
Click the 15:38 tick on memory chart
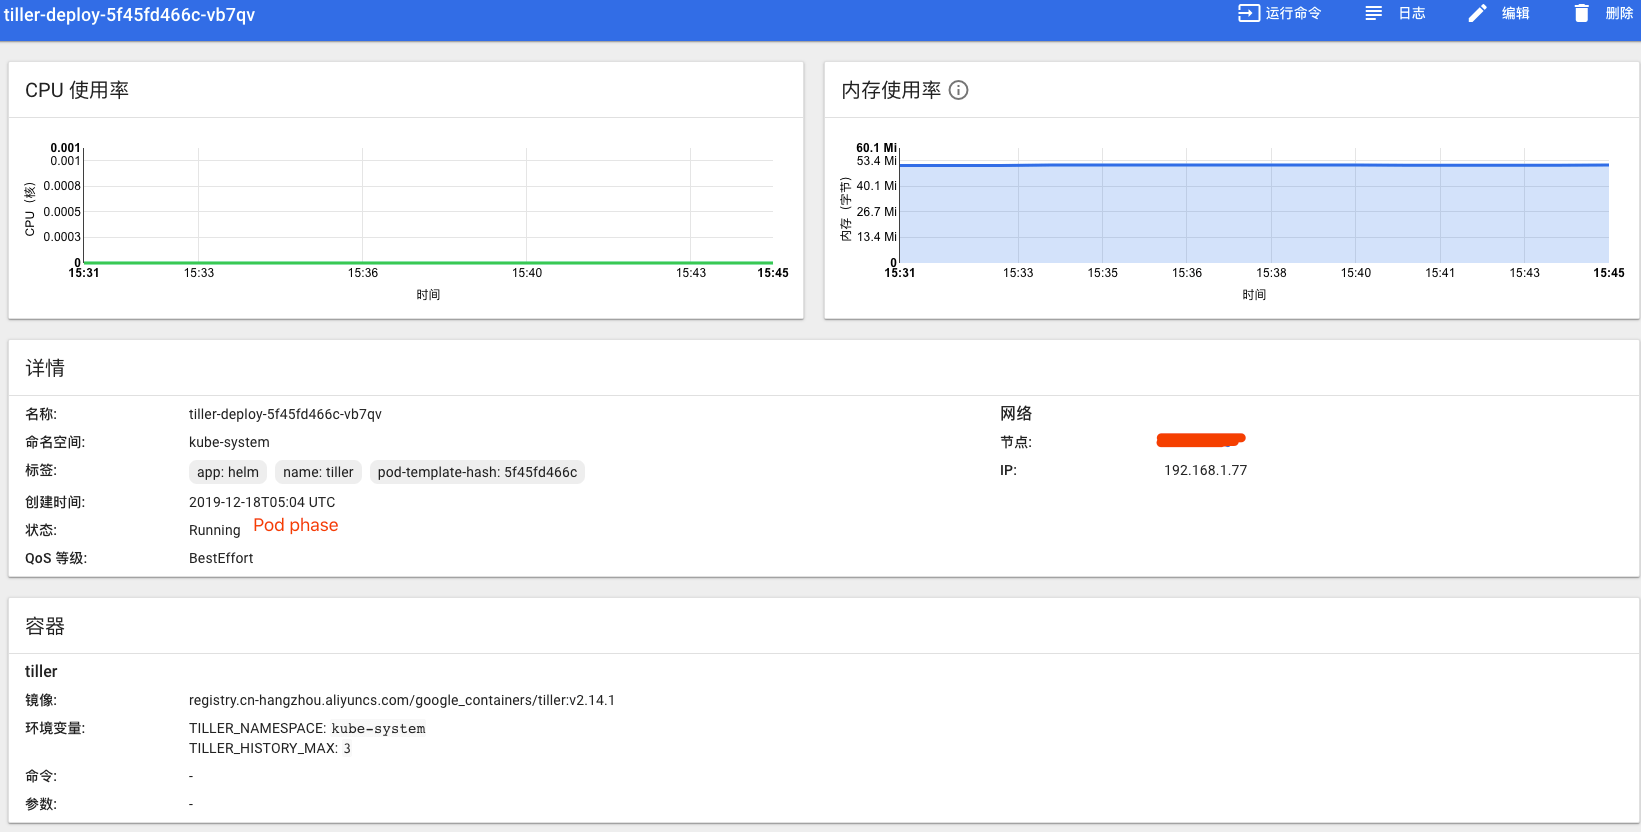click(1271, 273)
